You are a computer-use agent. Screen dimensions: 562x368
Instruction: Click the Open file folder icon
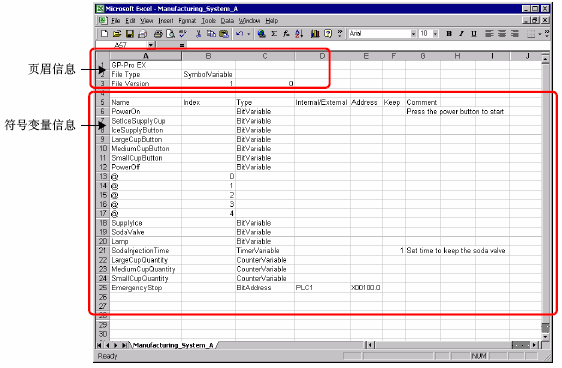(x=117, y=34)
